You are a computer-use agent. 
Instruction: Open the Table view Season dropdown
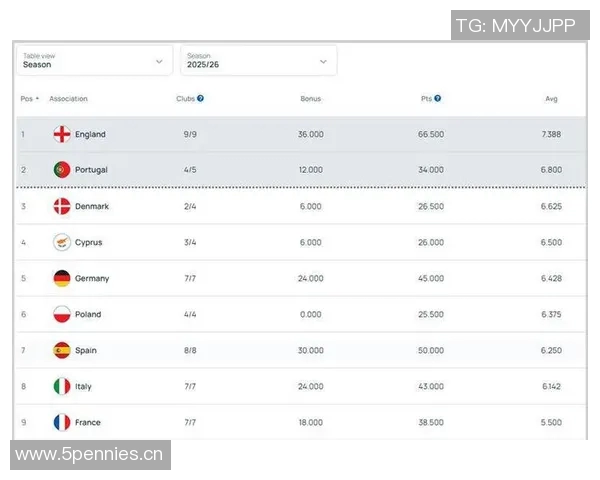point(93,61)
